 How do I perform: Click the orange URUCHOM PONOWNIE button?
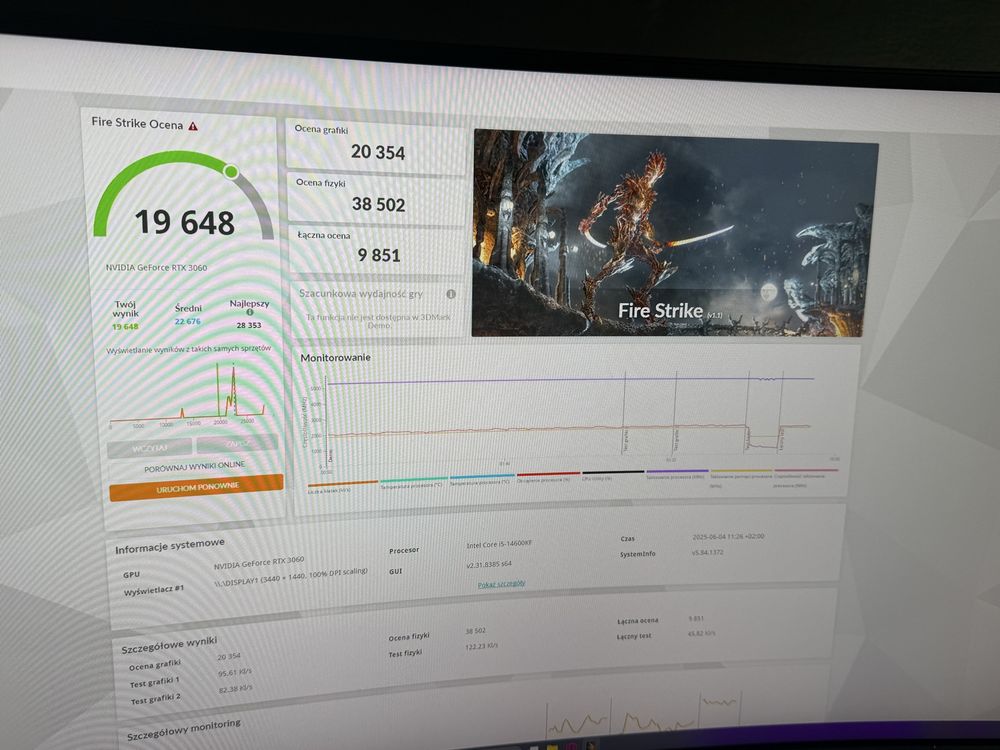(196, 487)
